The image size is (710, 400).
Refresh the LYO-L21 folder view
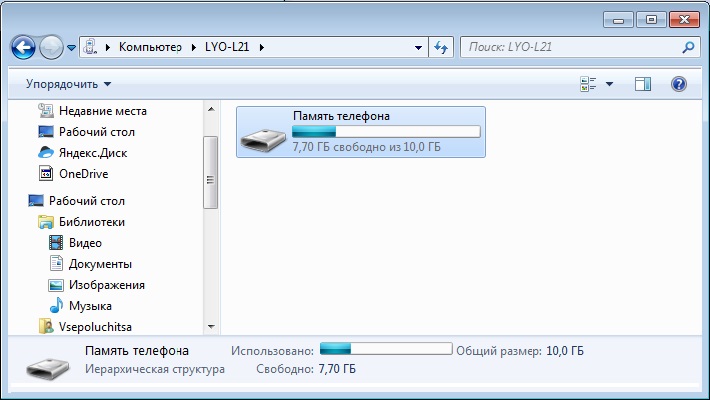coord(441,47)
